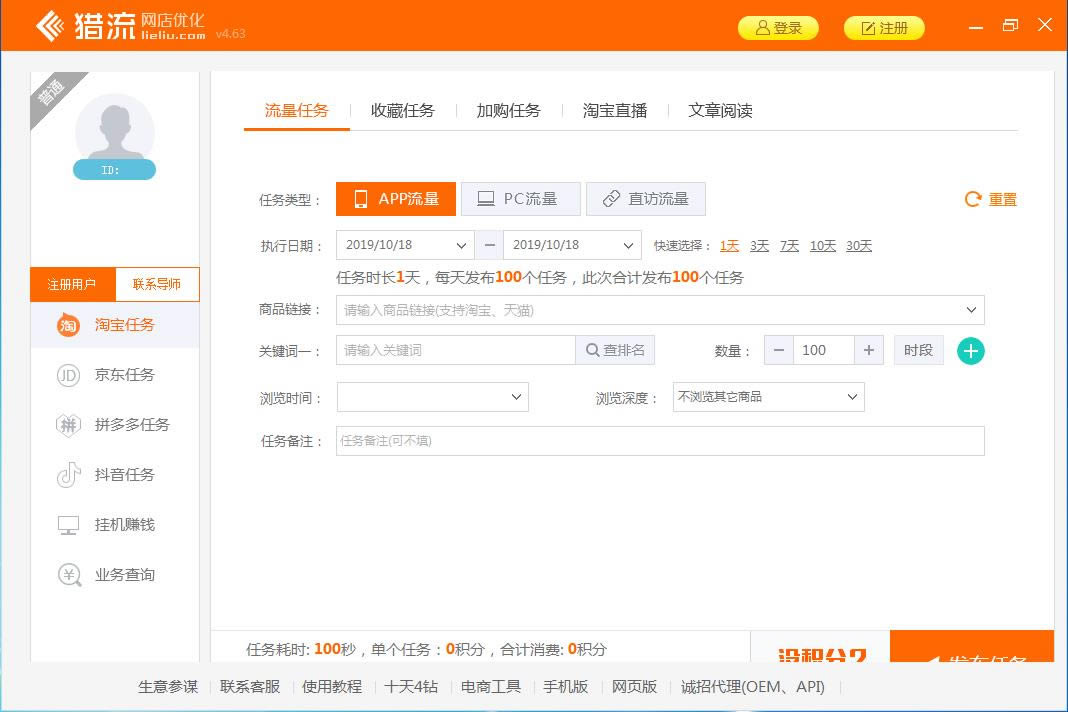Open 淘宝任务 in the sidebar

tap(114, 325)
